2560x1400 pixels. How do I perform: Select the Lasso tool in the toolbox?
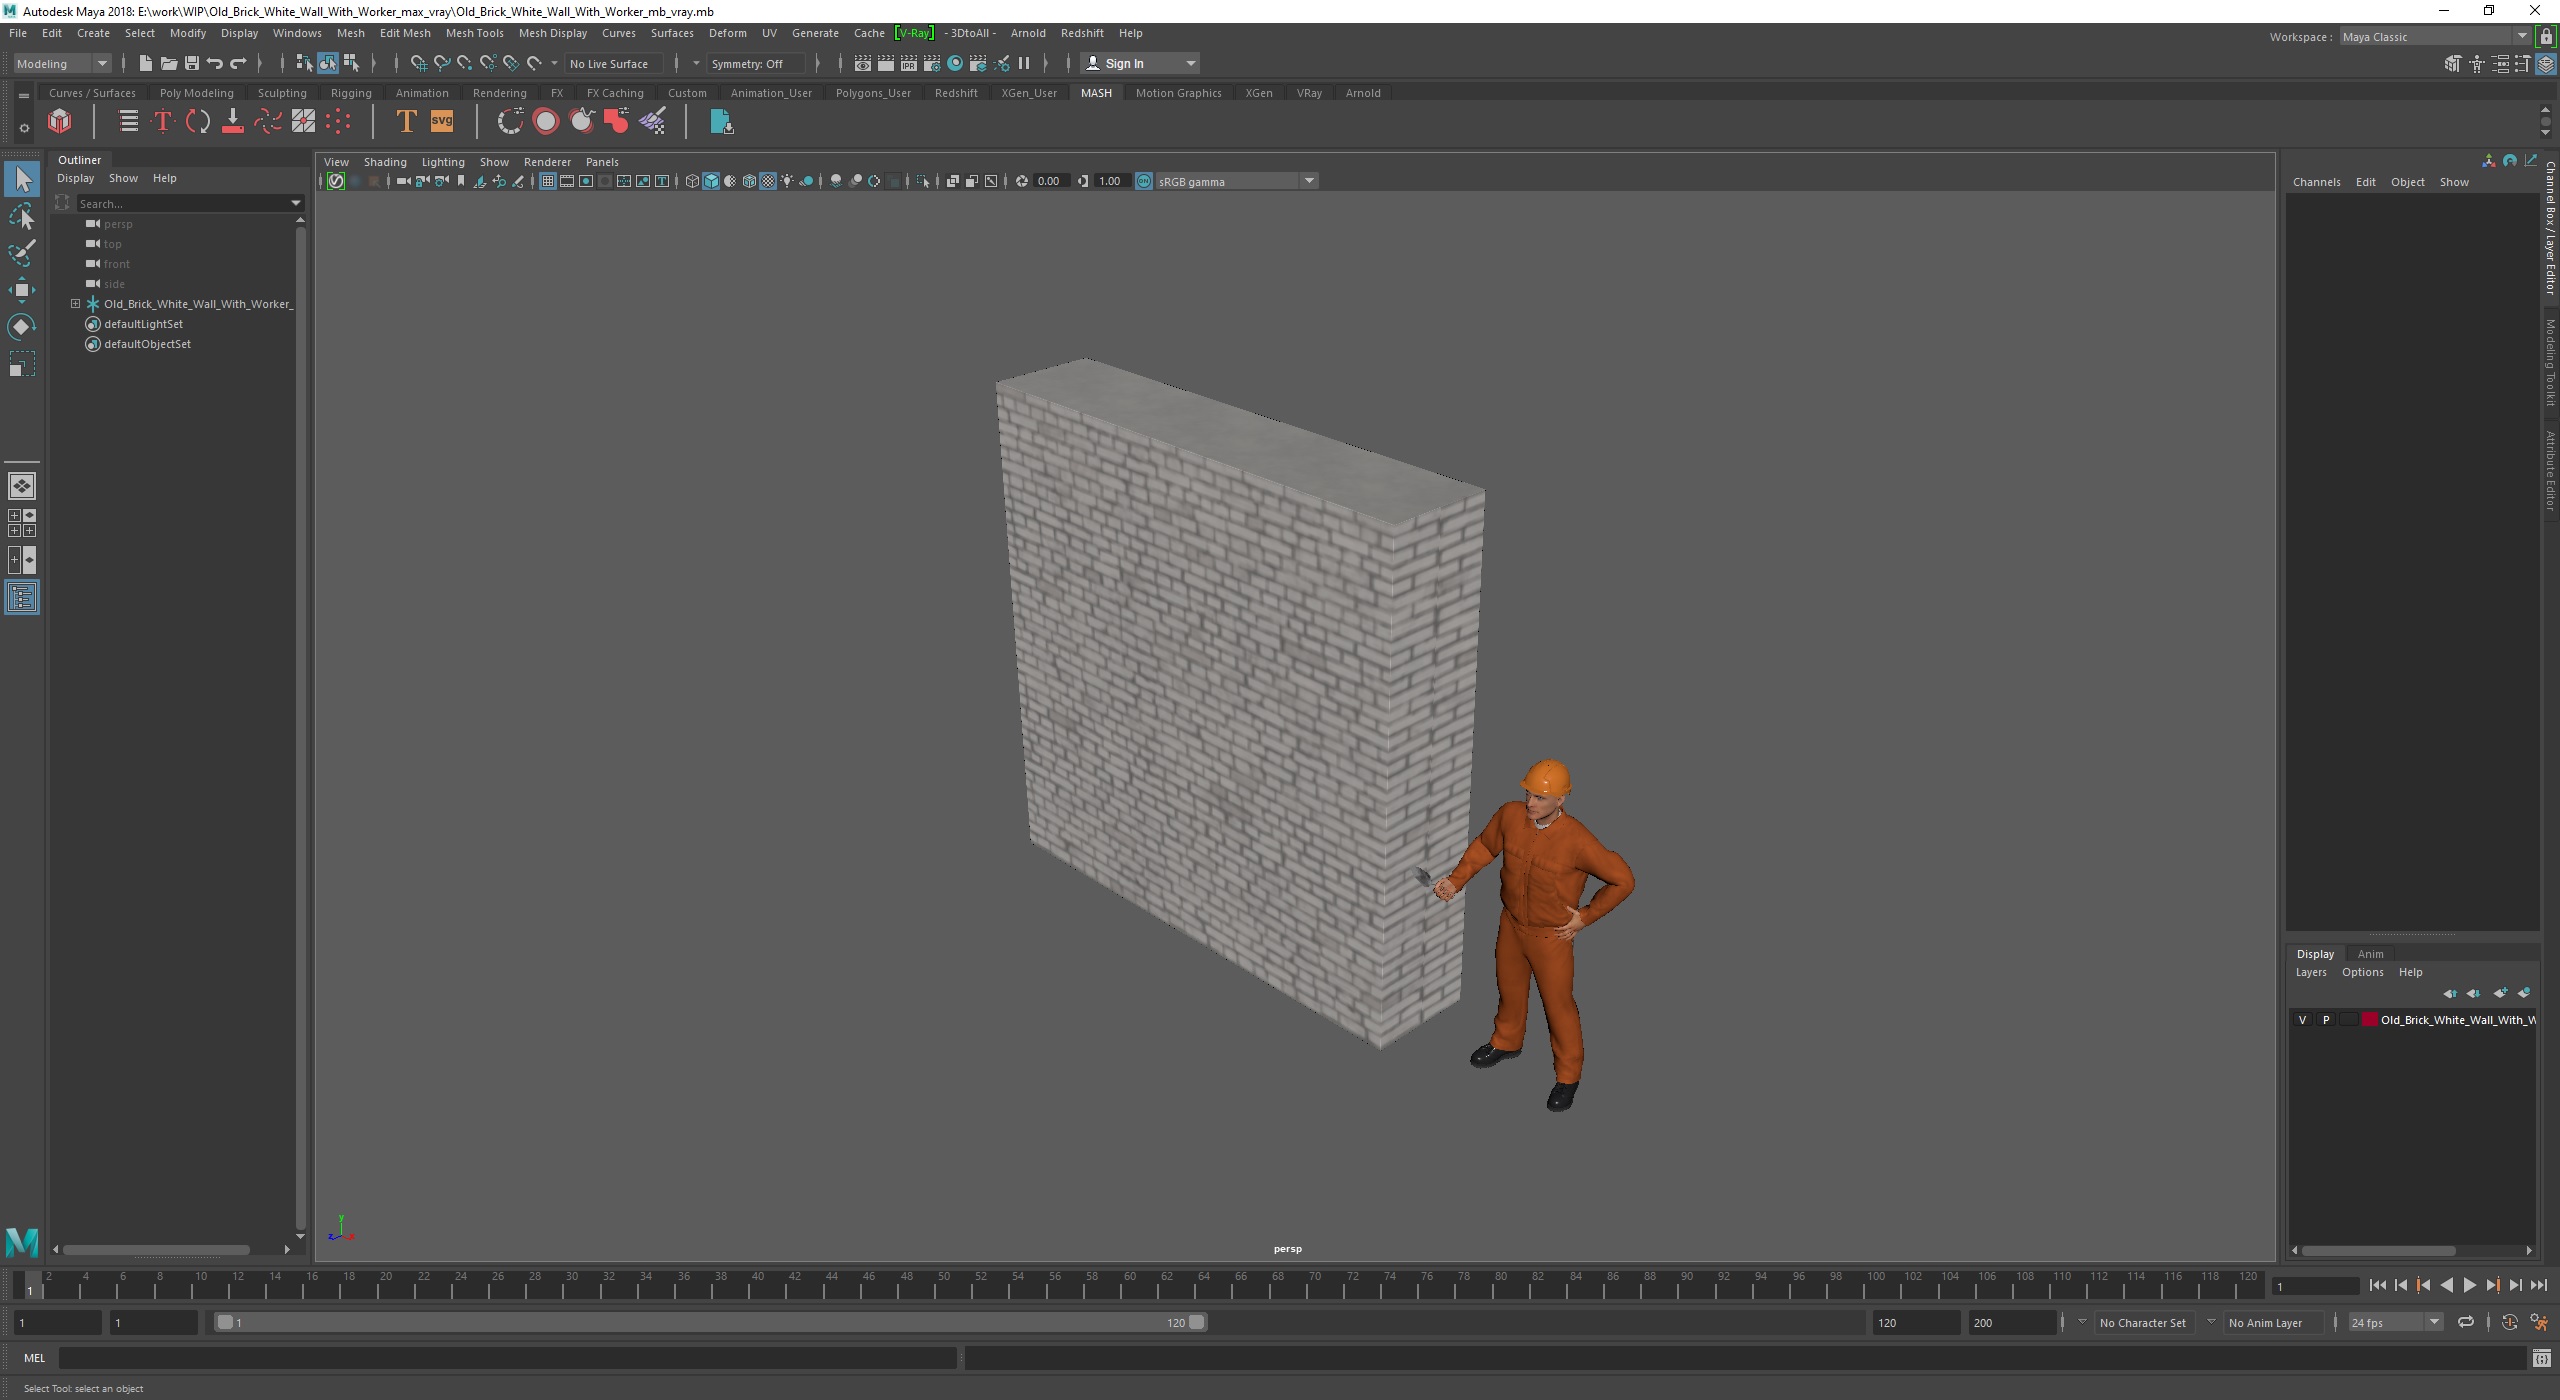click(x=22, y=217)
